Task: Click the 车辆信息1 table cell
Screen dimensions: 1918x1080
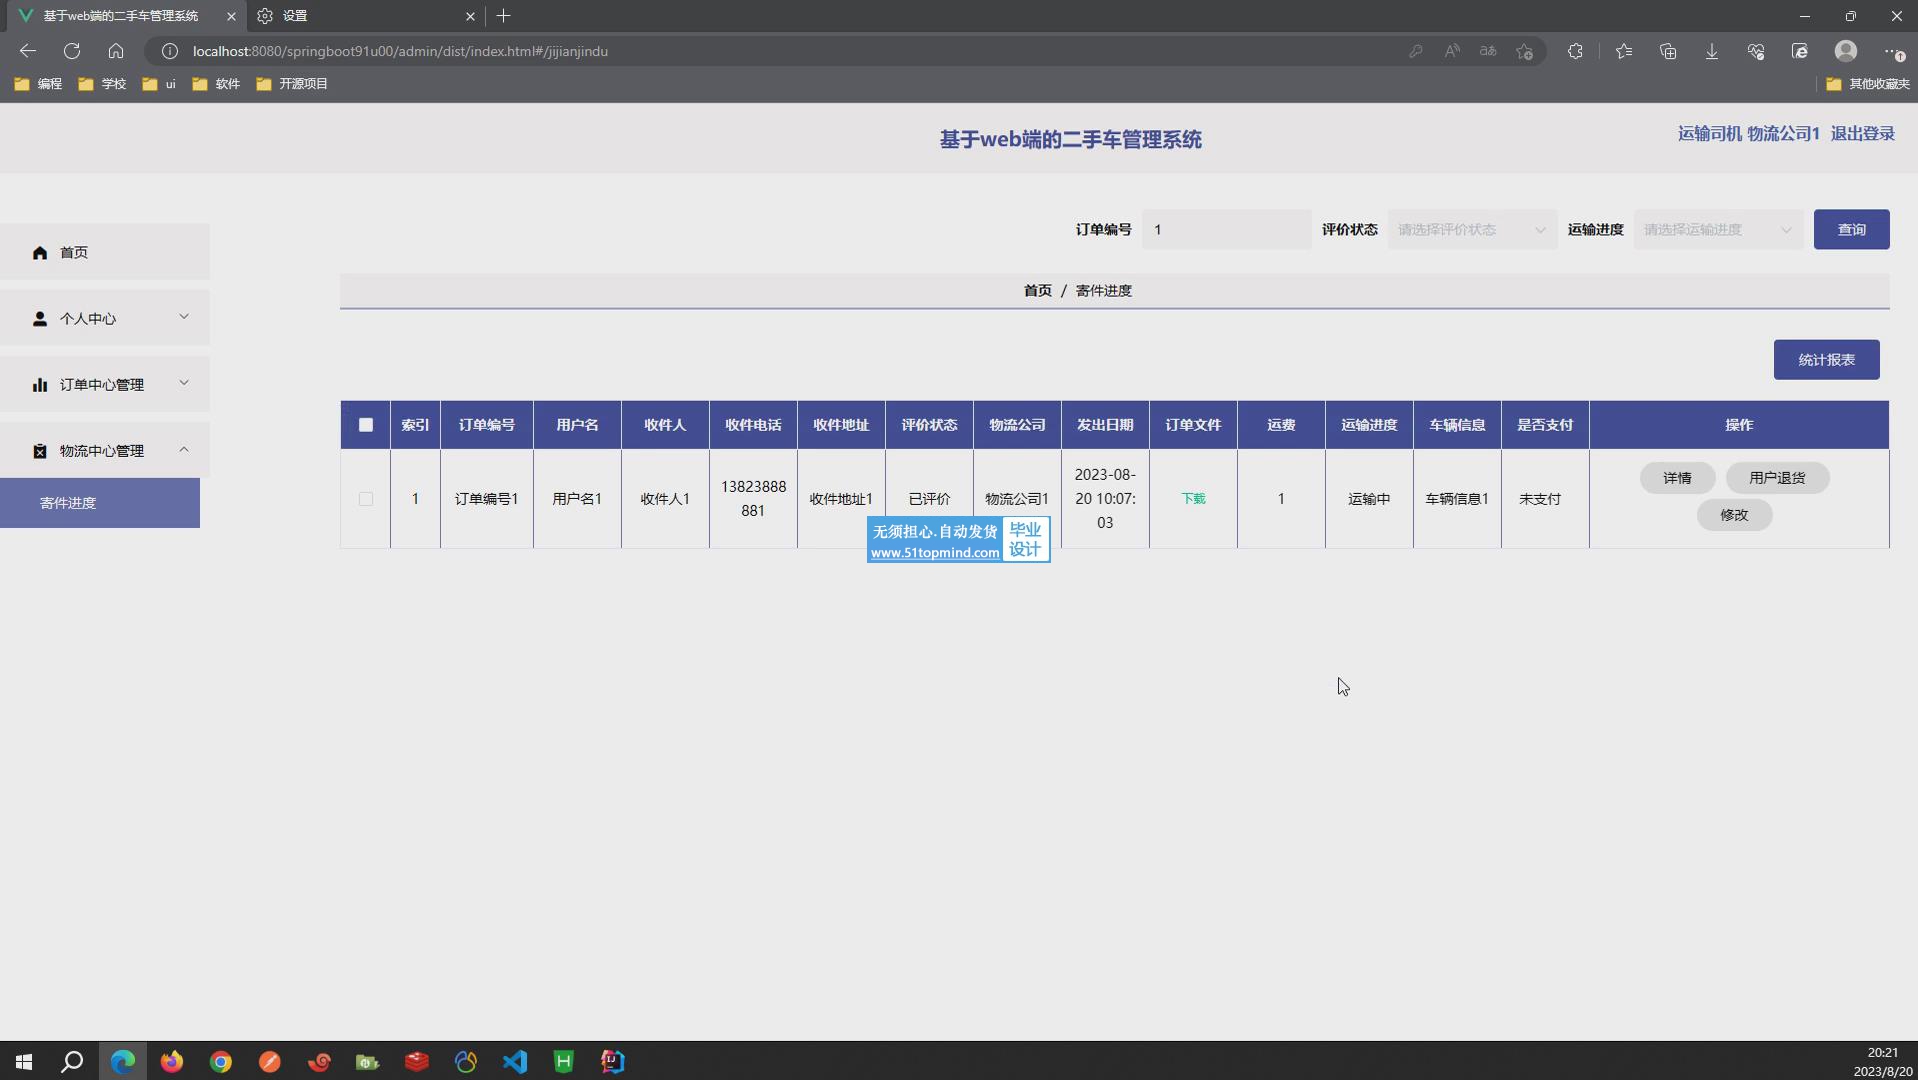Action: (1457, 499)
